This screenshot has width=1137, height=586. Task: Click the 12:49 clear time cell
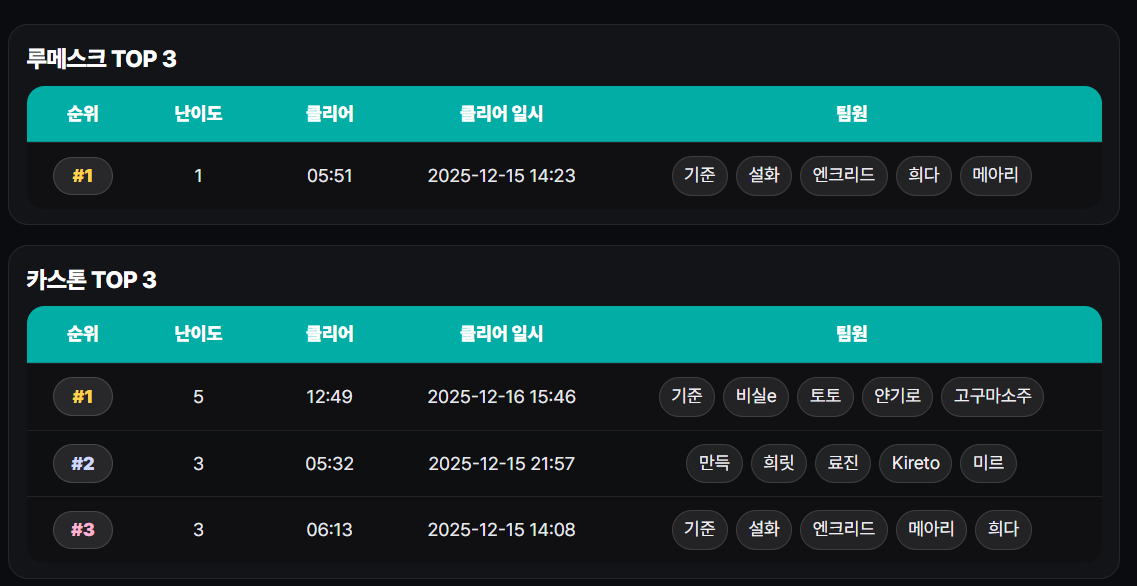click(329, 397)
